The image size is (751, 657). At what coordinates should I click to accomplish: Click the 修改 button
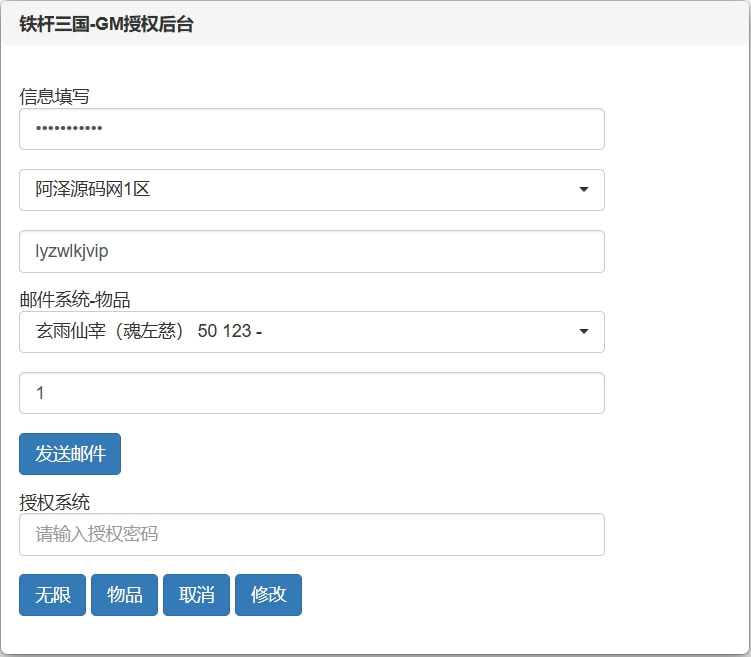(x=268, y=595)
